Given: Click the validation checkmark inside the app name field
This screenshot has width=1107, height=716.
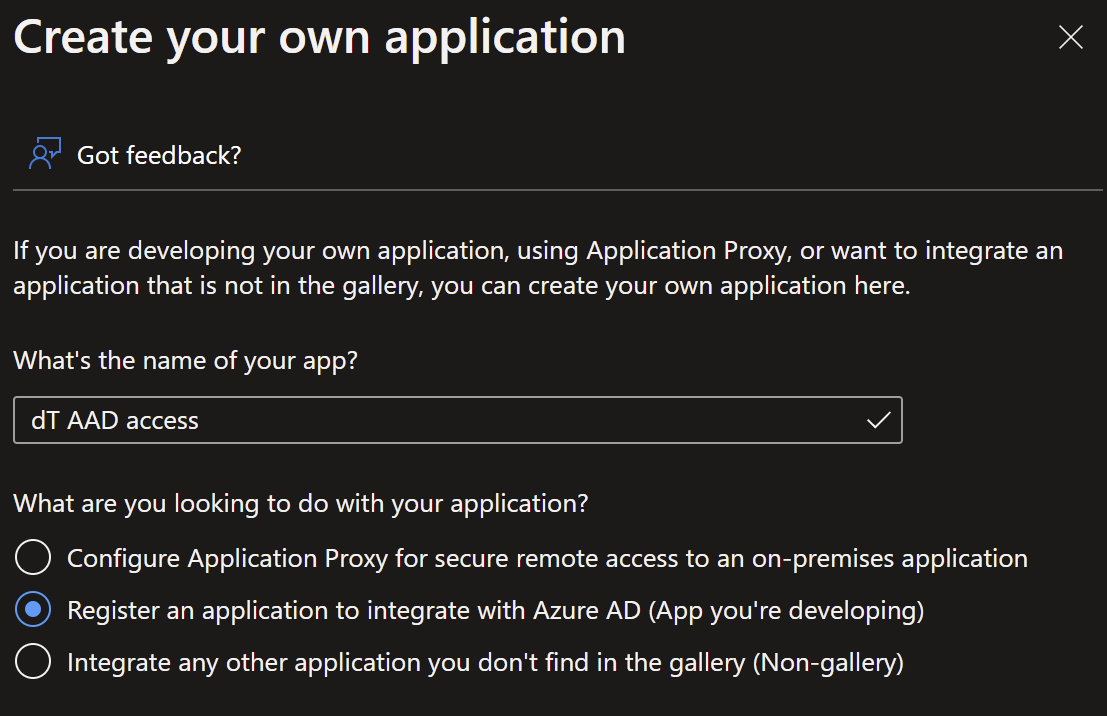Looking at the screenshot, I should coord(878,420).
